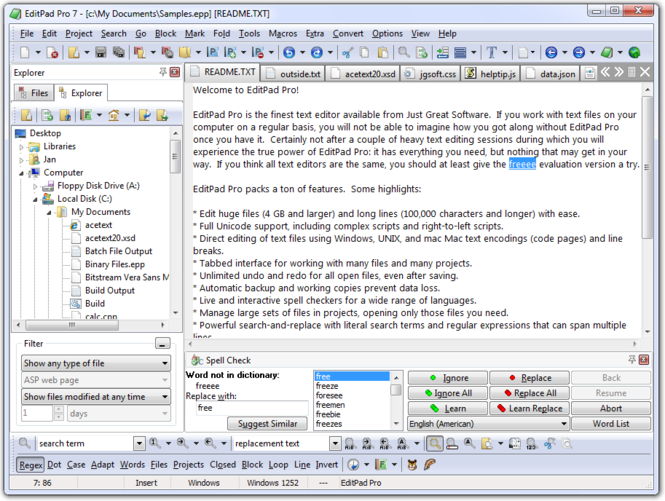665x501 pixels.
Task: Click the Paste clipboard icon
Action: click(383, 52)
